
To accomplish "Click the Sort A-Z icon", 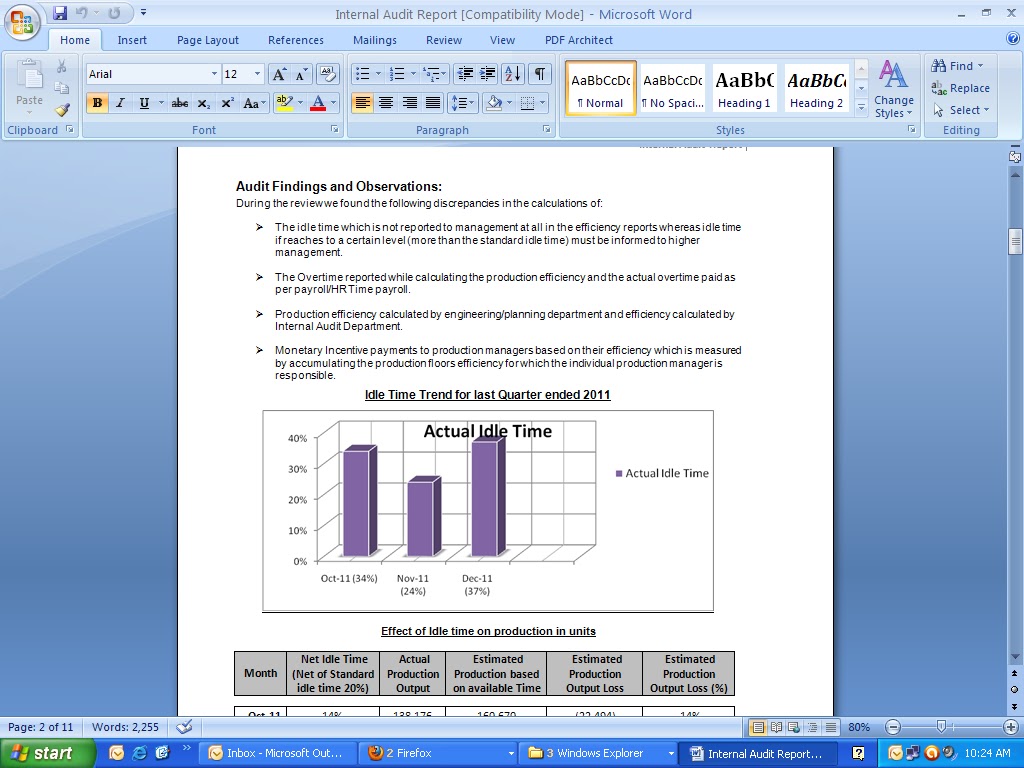I will (513, 74).
